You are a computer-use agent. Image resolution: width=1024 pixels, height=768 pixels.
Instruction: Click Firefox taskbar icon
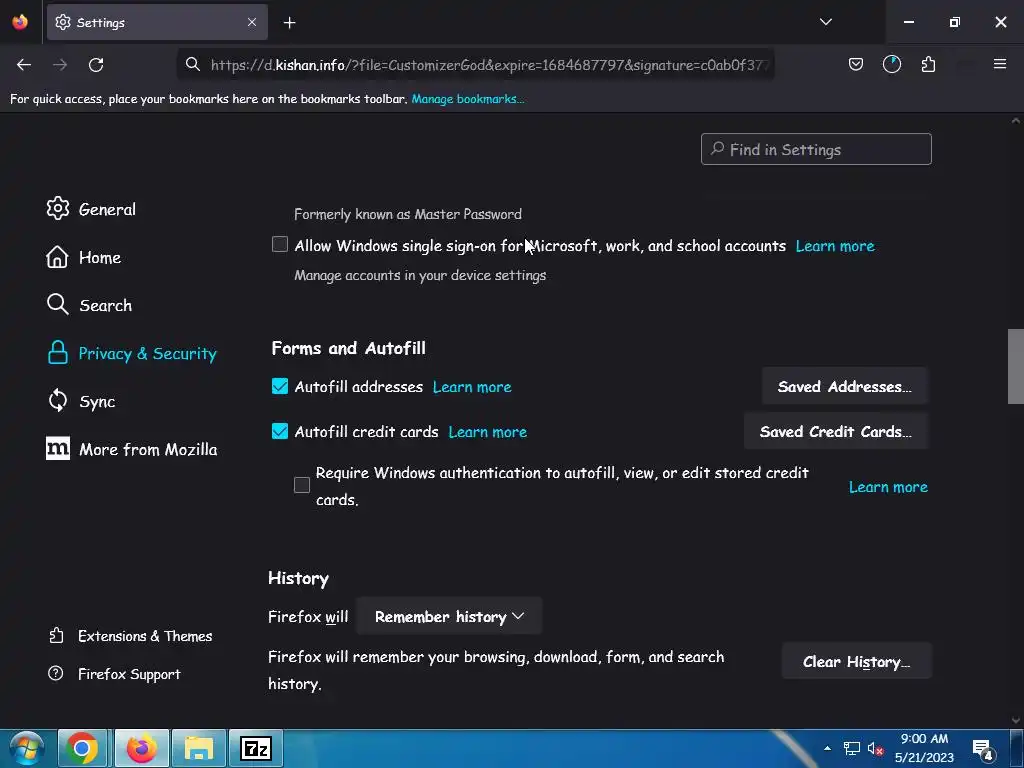(x=142, y=748)
